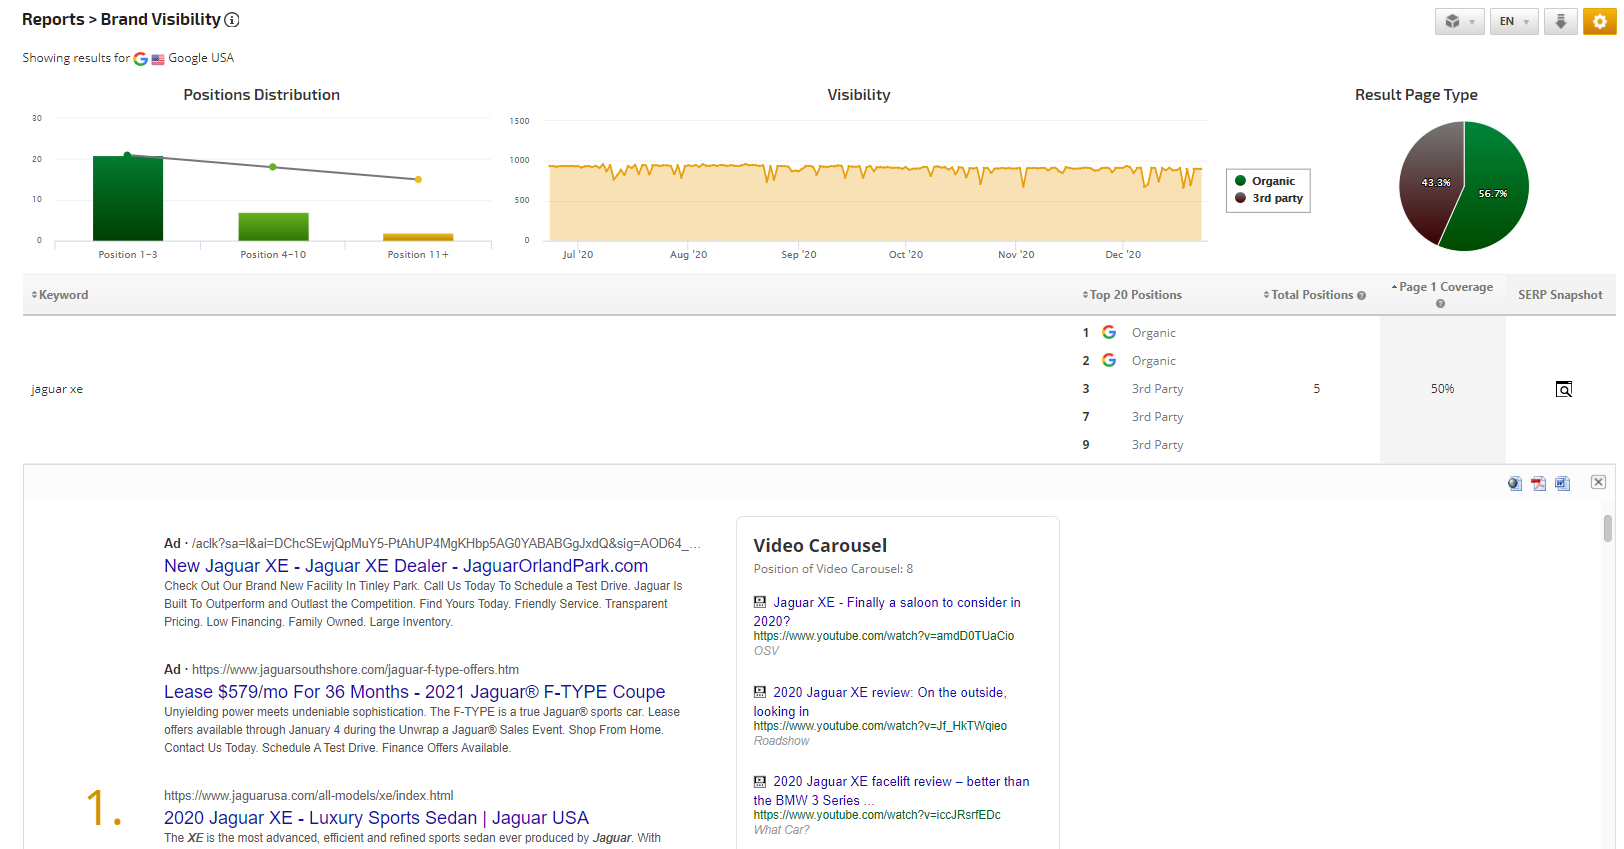This screenshot has height=849, width=1624.
Task: Close the SERP snapshot panel
Action: click(x=1598, y=482)
